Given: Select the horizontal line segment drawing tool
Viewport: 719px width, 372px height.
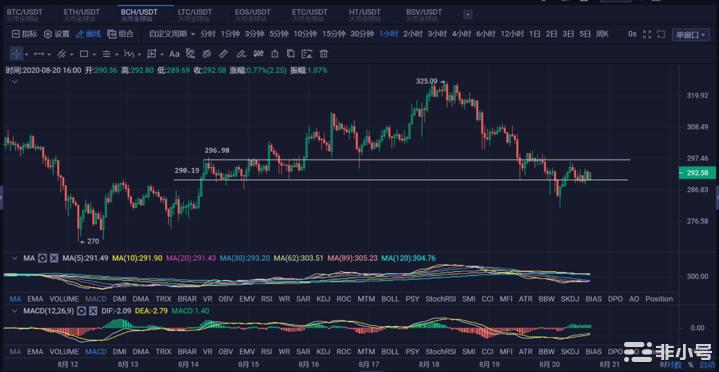Looking at the screenshot, I should [x=39, y=54].
